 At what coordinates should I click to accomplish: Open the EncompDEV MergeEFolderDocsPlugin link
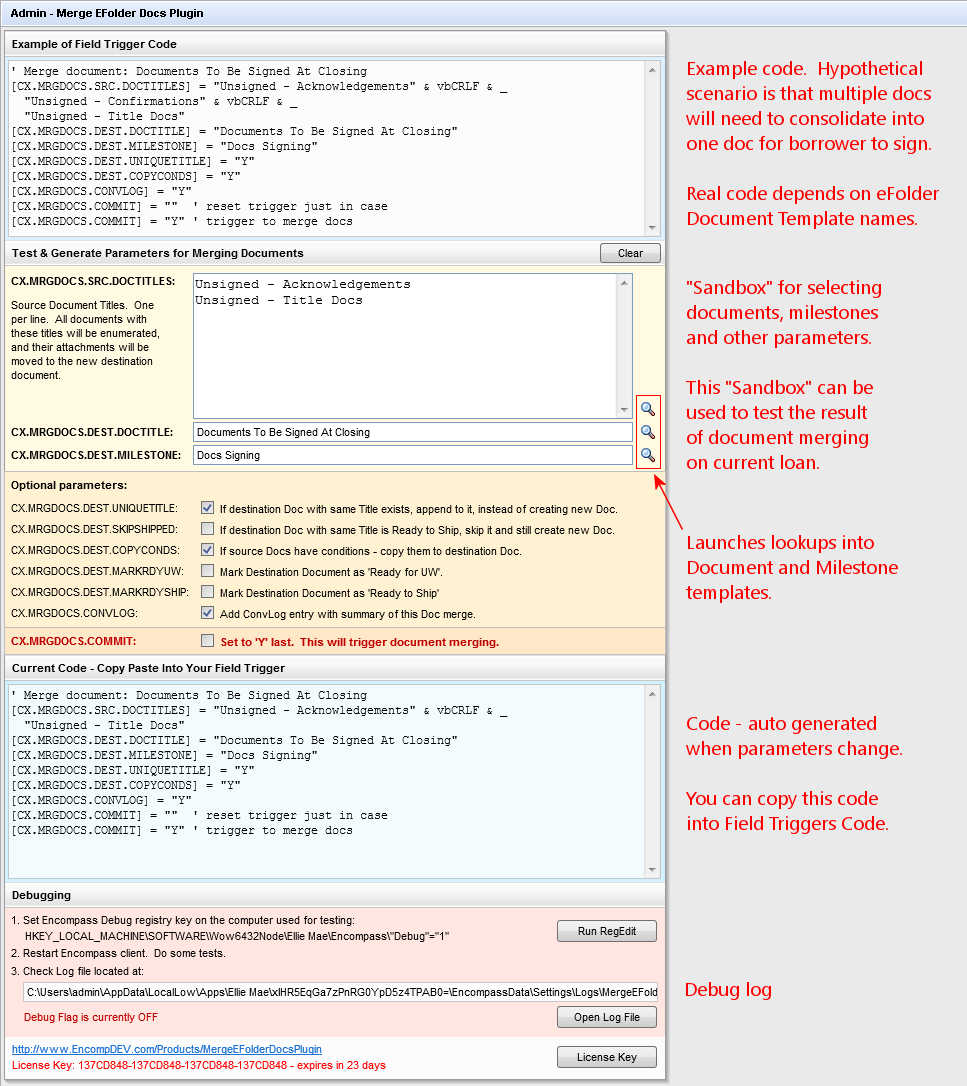point(167,1049)
